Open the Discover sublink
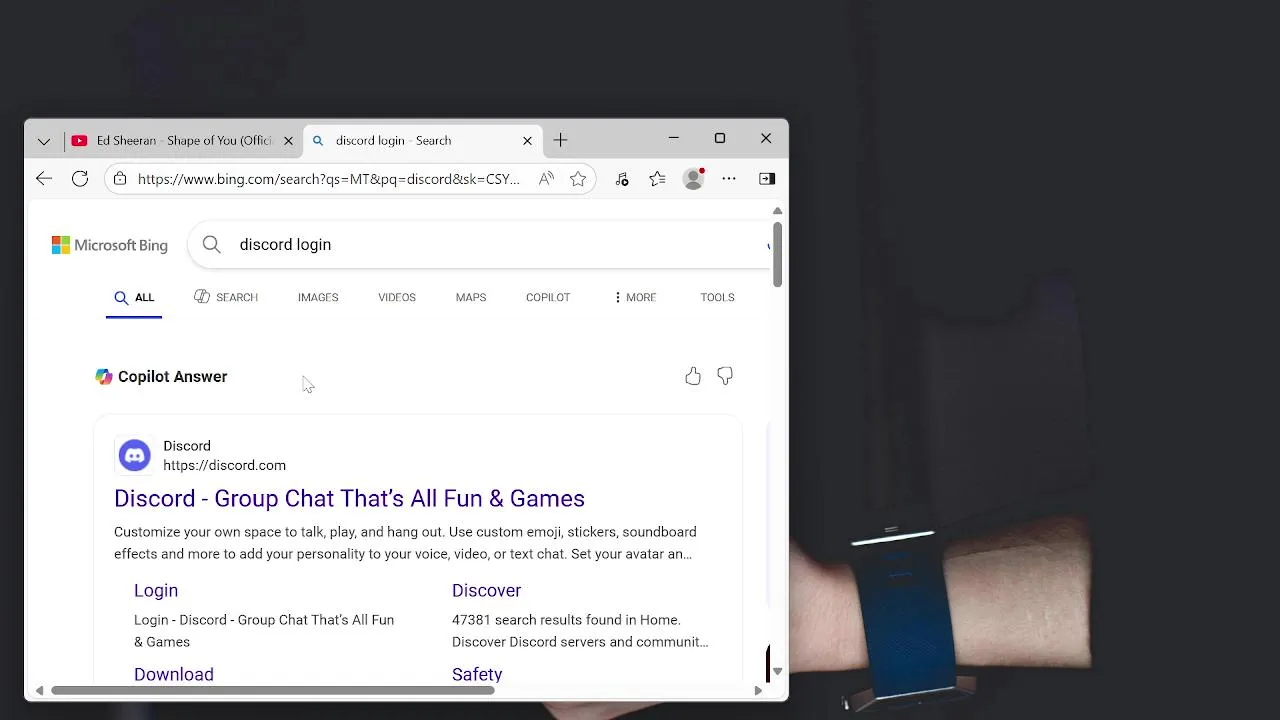Screen dimensions: 1280x720 (x=486, y=590)
